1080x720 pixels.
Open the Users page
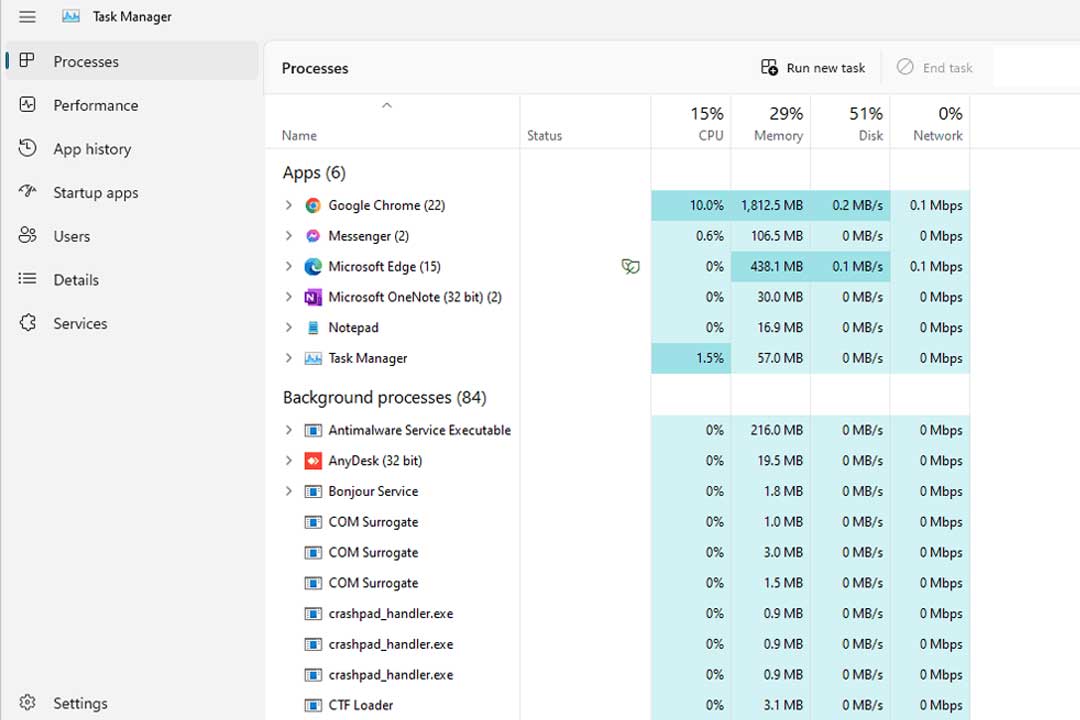coord(132,236)
